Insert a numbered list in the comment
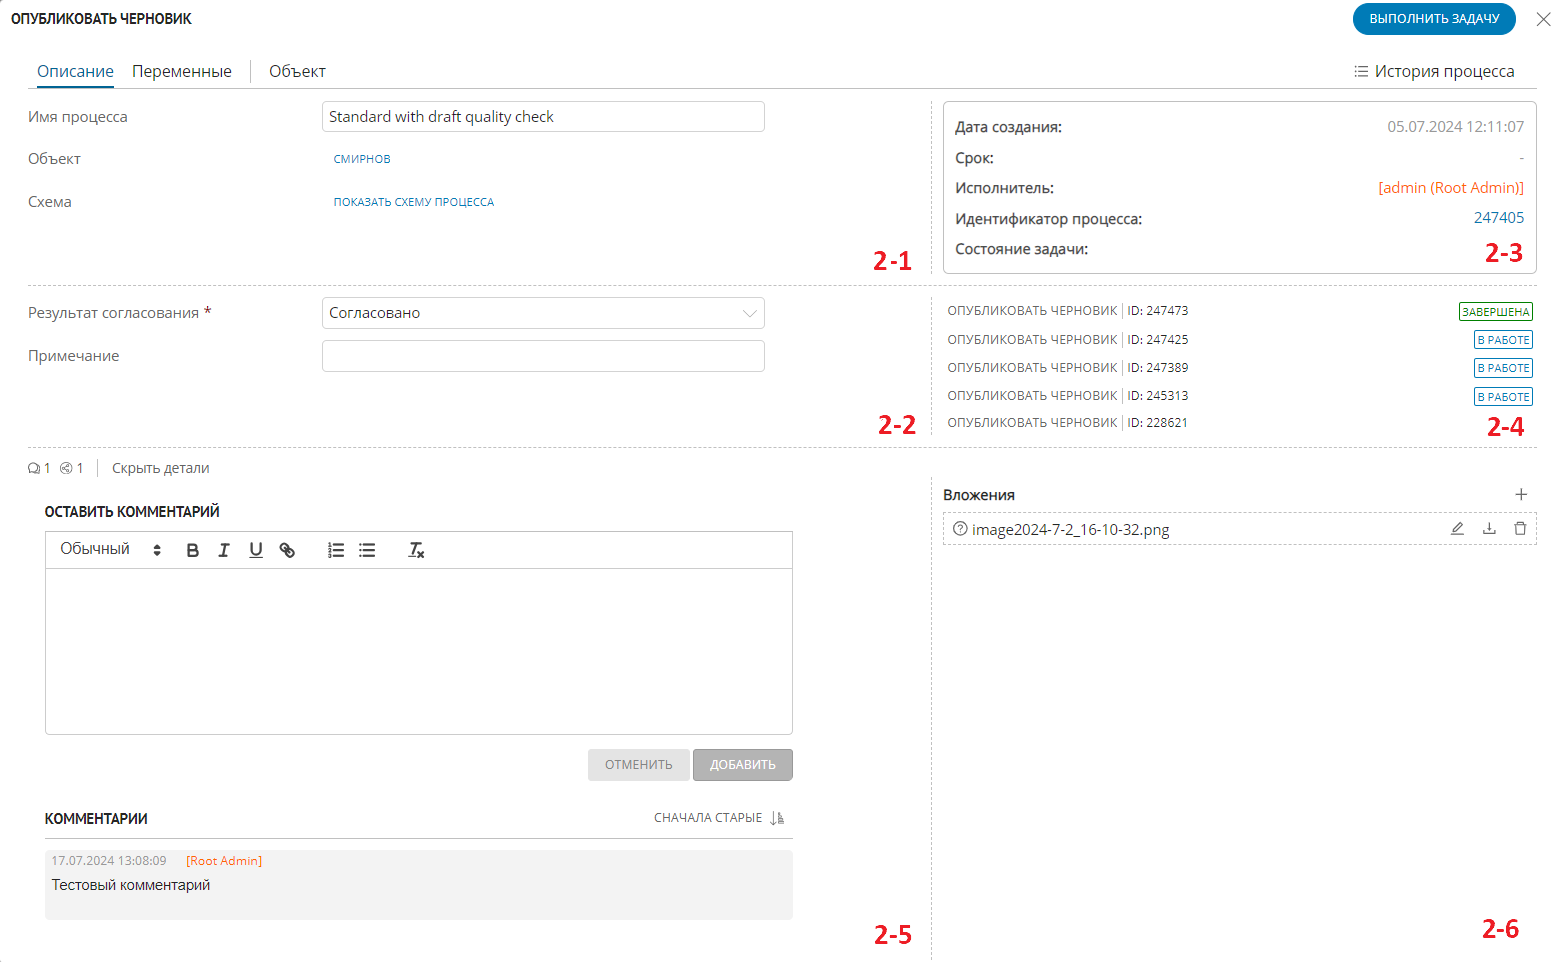 336,550
